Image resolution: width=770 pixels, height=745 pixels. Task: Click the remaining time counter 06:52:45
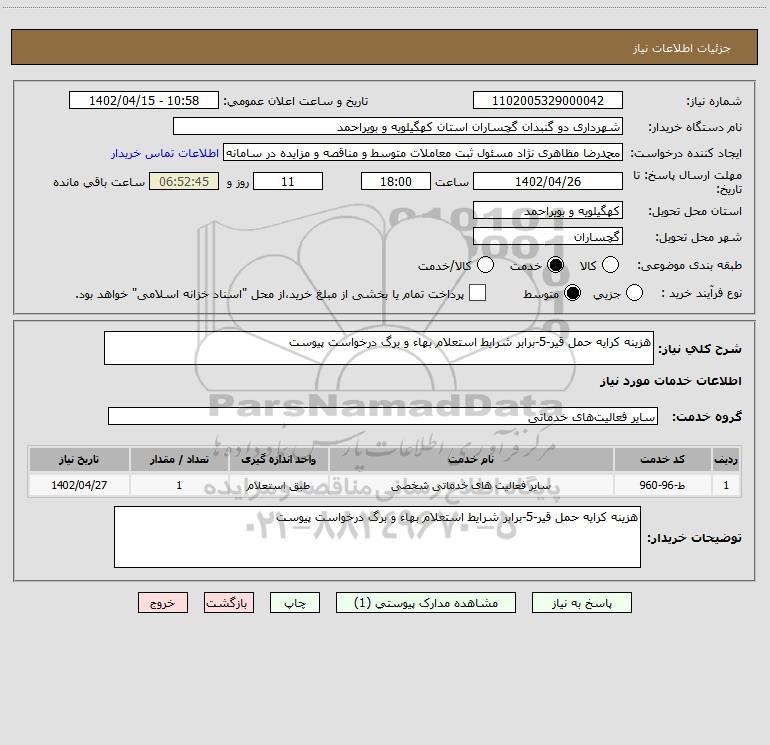click(x=184, y=181)
